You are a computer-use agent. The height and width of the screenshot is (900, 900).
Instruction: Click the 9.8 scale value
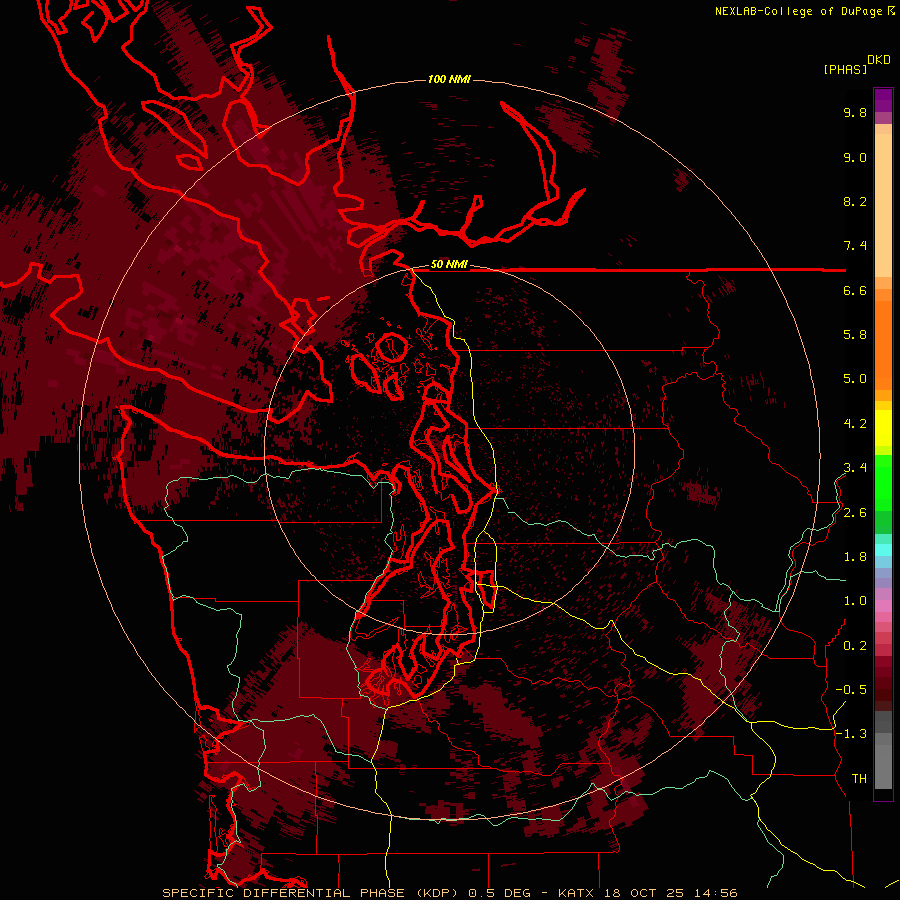point(855,112)
